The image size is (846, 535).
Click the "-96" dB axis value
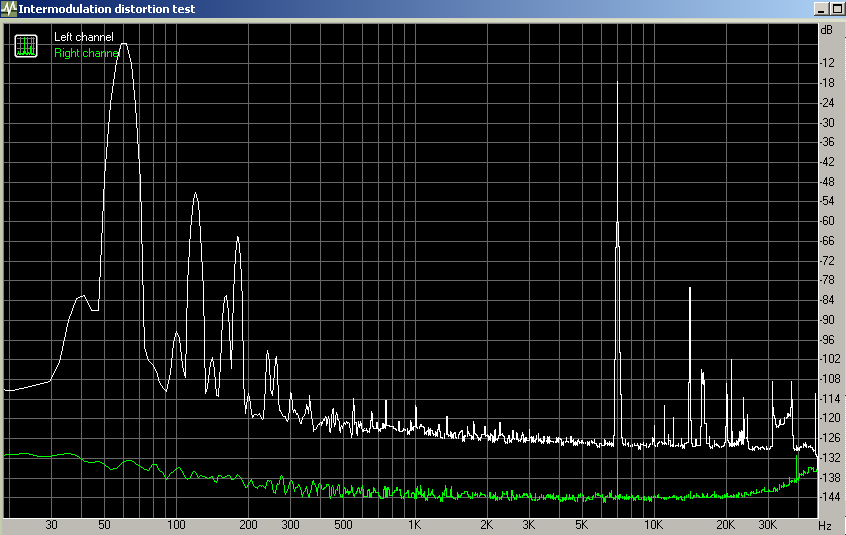pos(827,340)
